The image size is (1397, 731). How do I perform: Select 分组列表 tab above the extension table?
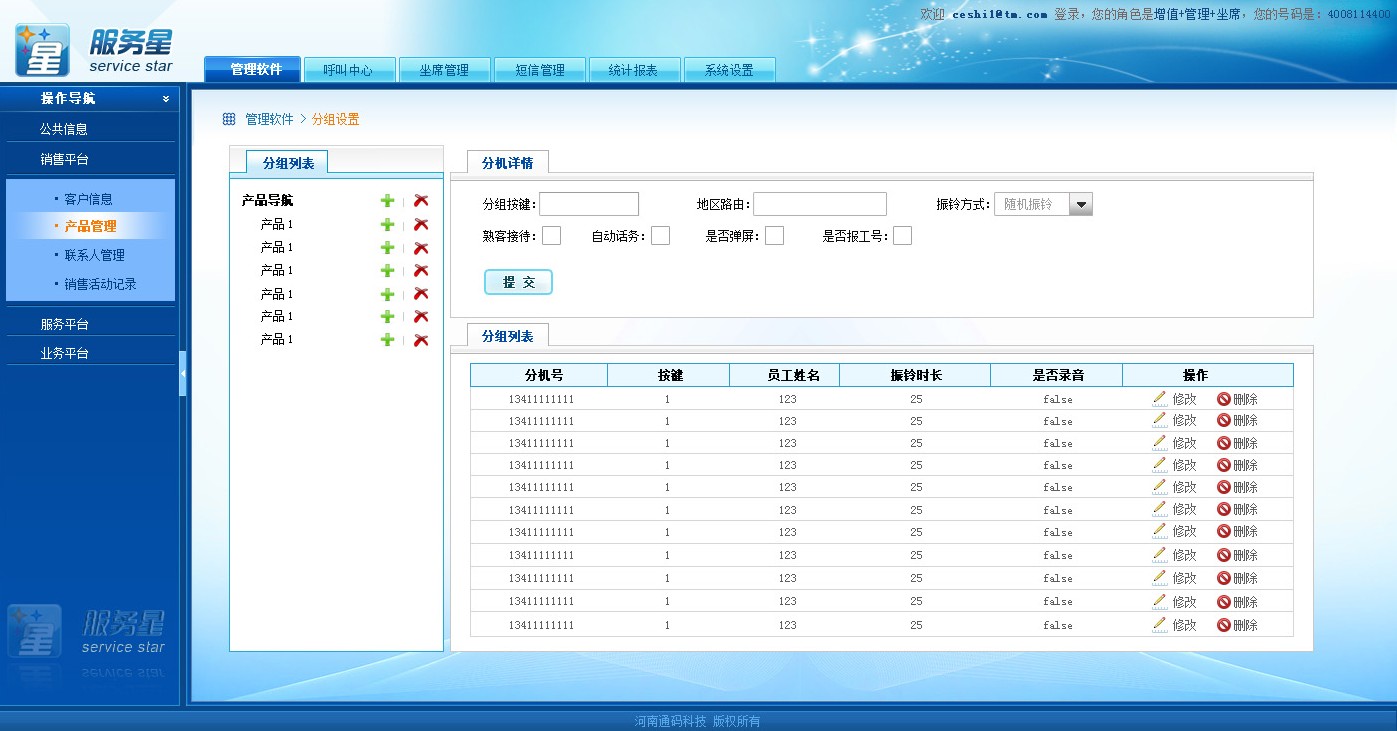507,336
